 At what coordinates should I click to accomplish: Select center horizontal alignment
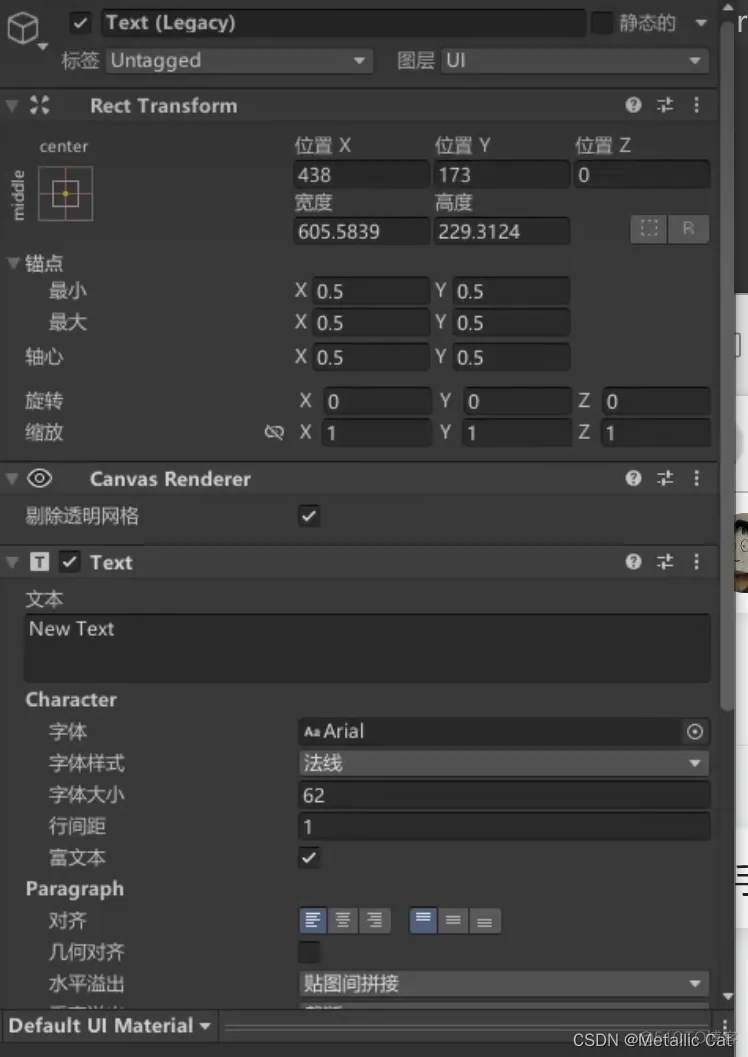click(x=343, y=920)
